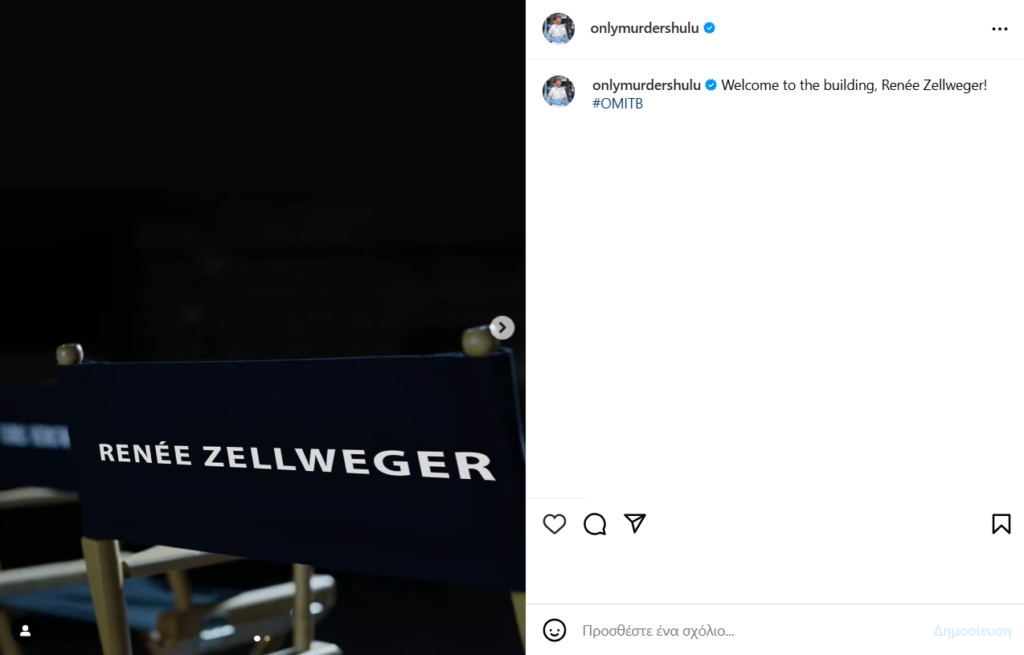Viewport: 1024px width, 655px height.
Task: Open onlymurdershulu username in header
Action: pyautogui.click(x=644, y=28)
